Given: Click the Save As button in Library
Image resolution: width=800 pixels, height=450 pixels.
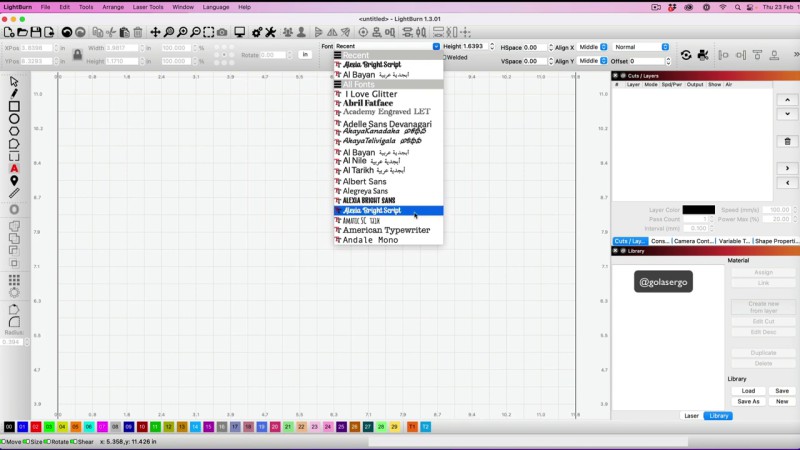Looking at the screenshot, I should [x=748, y=401].
